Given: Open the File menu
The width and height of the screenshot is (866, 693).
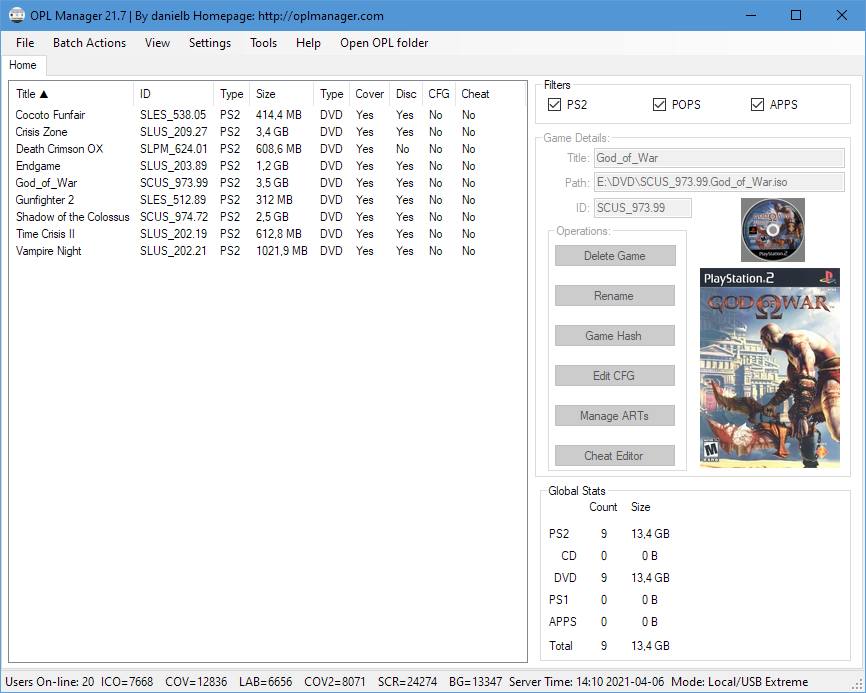Looking at the screenshot, I should pos(25,43).
